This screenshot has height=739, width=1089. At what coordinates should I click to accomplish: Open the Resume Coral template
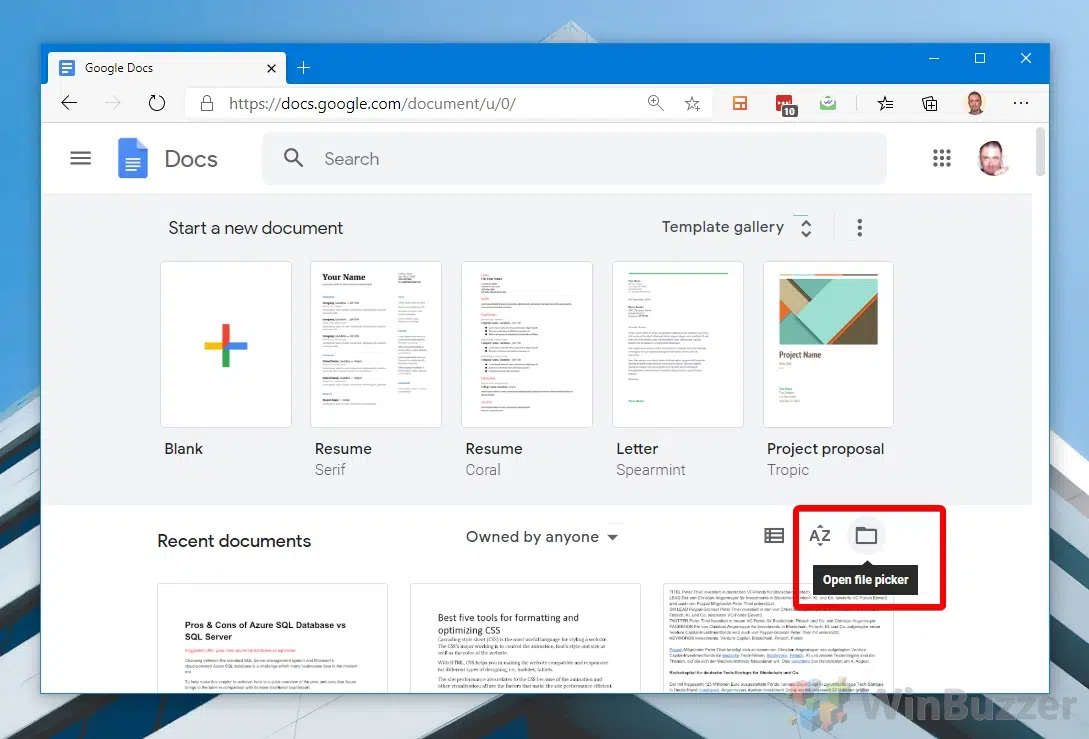click(526, 344)
